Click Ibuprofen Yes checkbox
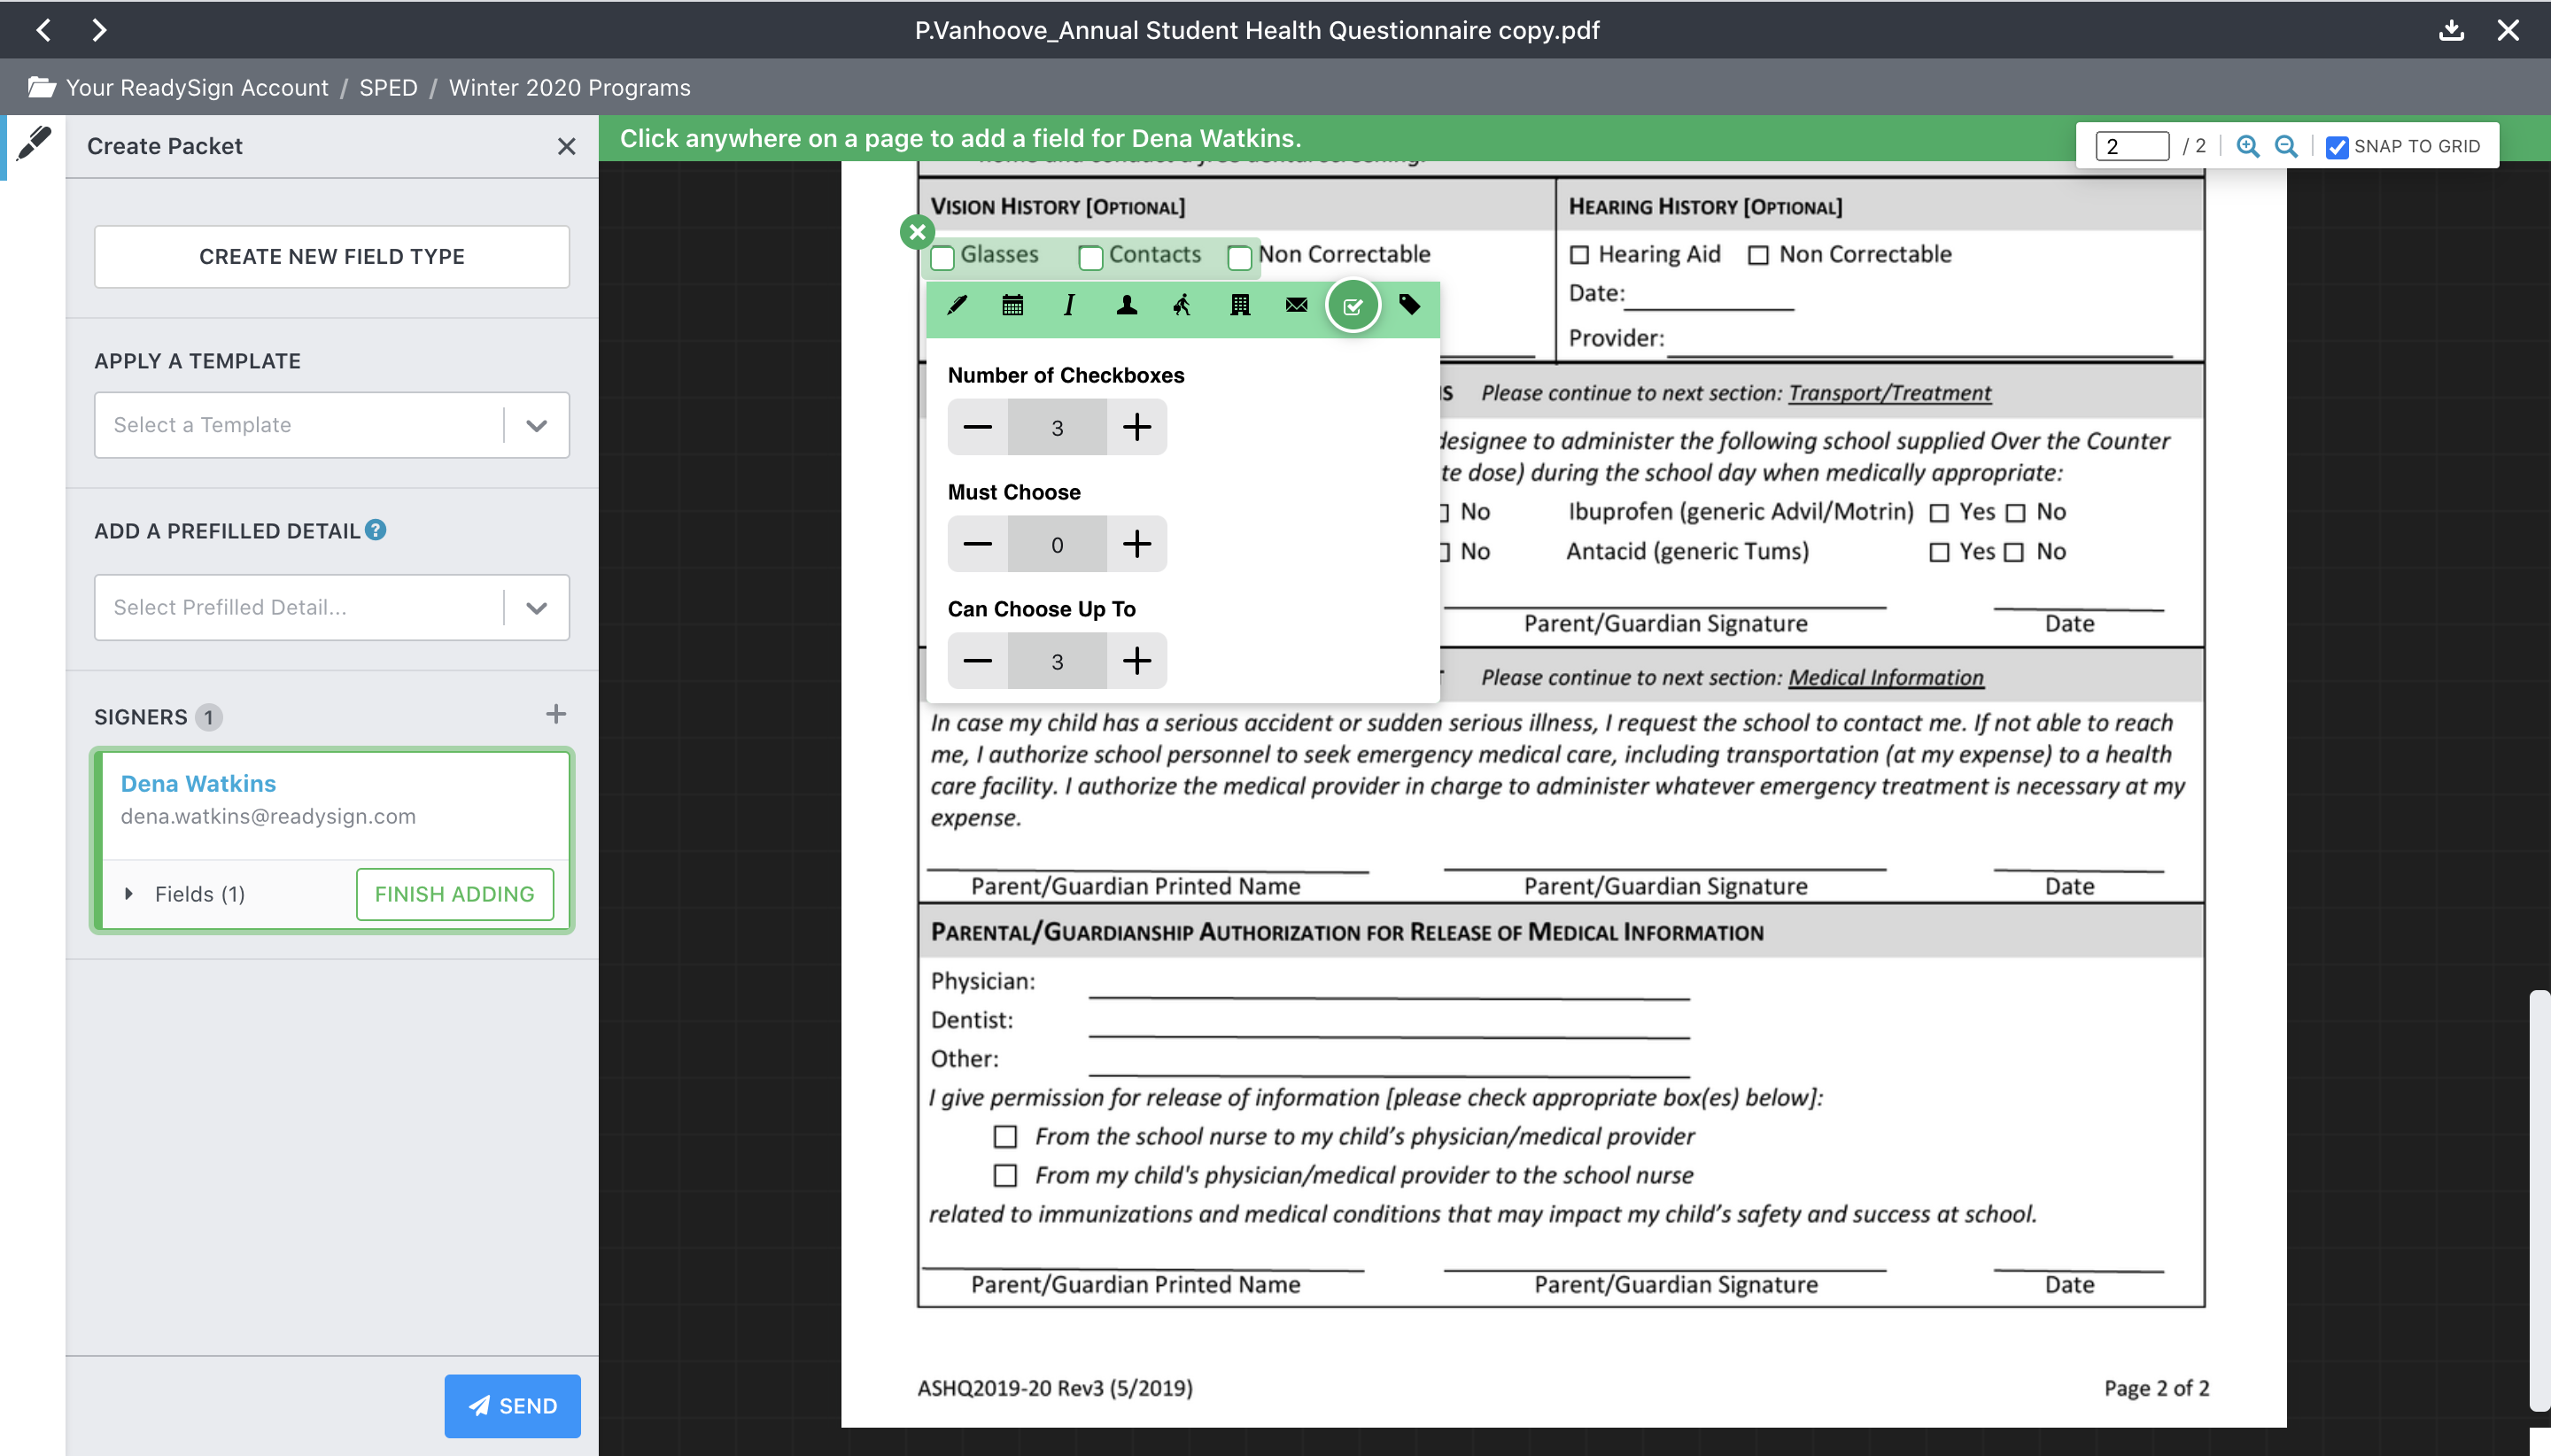 tap(1939, 513)
